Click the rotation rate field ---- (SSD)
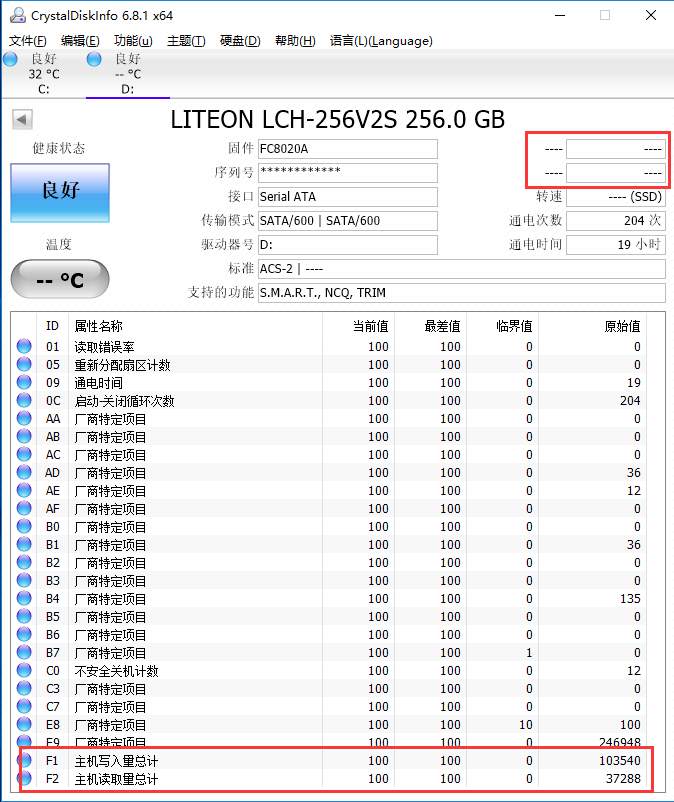 pyautogui.click(x=616, y=197)
